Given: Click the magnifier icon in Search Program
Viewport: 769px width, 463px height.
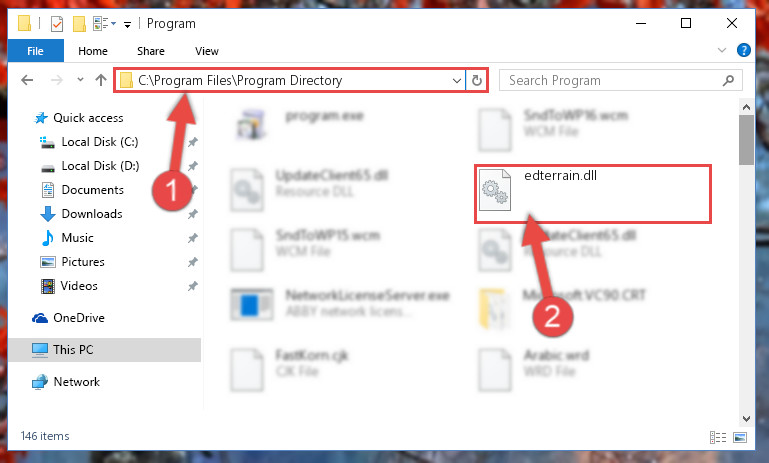Looking at the screenshot, I should pyautogui.click(x=728, y=80).
